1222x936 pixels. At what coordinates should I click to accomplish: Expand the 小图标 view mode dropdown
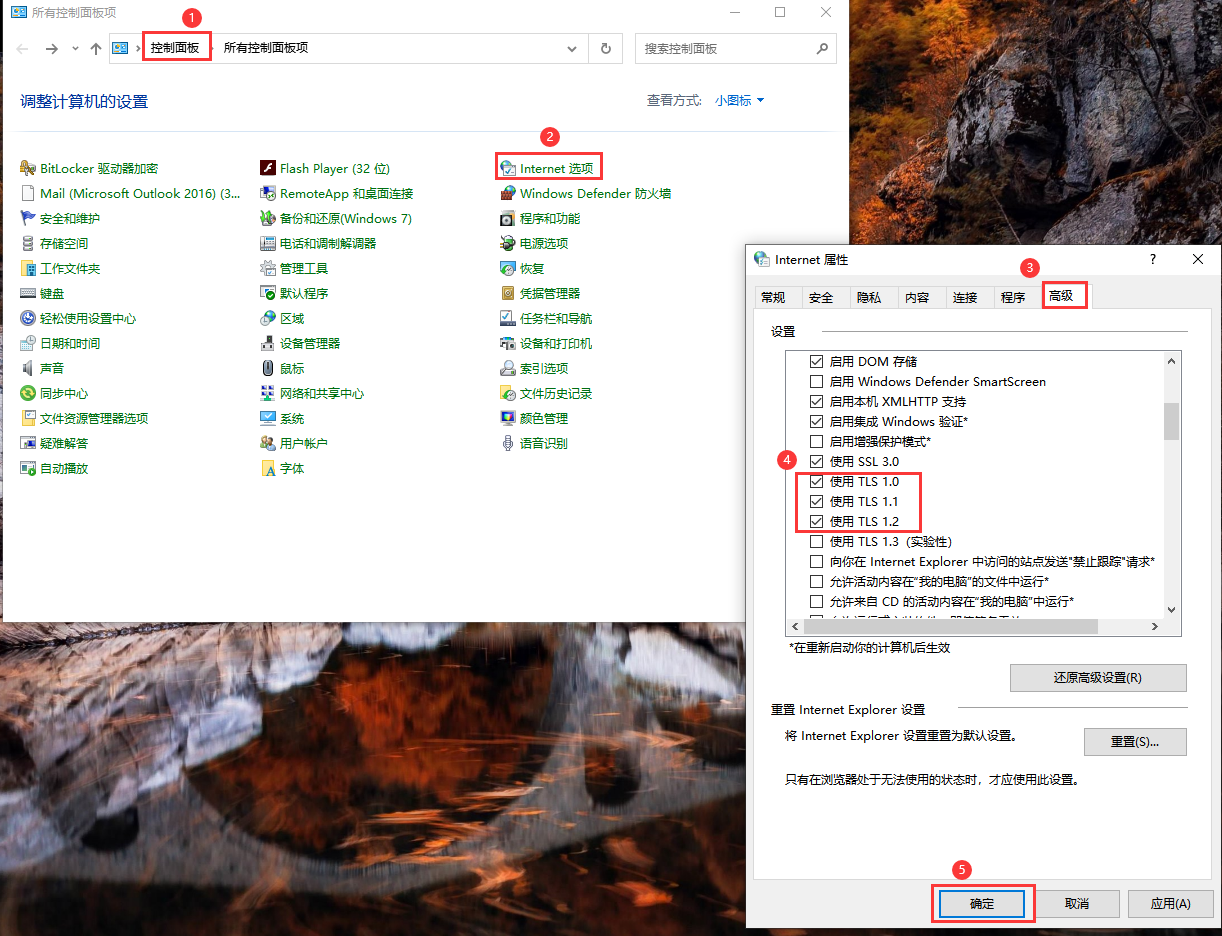coord(739,101)
